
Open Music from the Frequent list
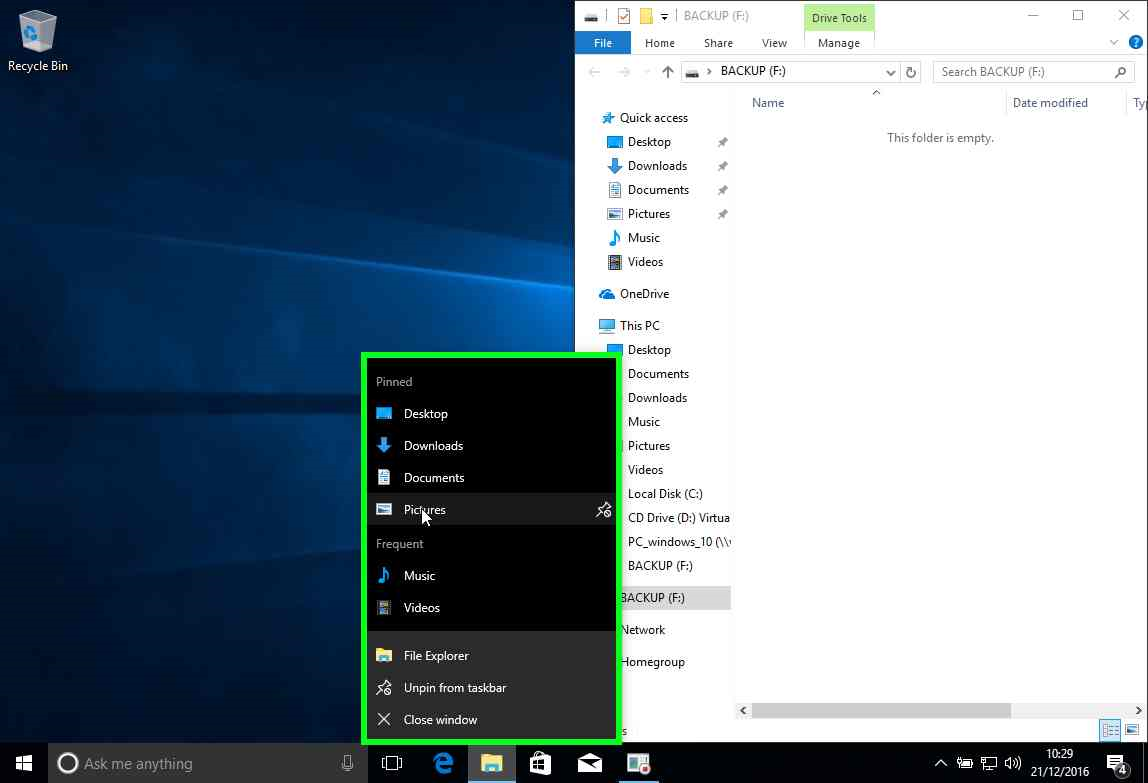coord(491,576)
